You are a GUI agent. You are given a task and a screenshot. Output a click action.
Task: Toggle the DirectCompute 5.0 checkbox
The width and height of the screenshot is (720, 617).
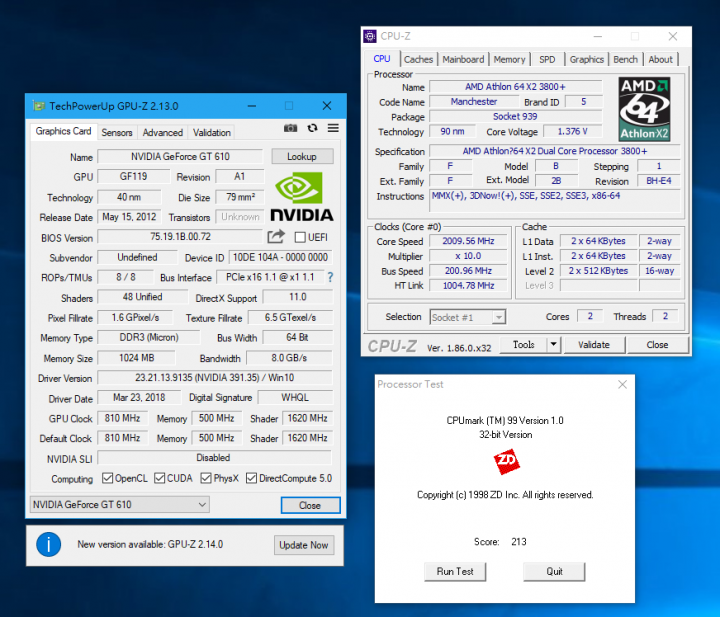pos(251,478)
